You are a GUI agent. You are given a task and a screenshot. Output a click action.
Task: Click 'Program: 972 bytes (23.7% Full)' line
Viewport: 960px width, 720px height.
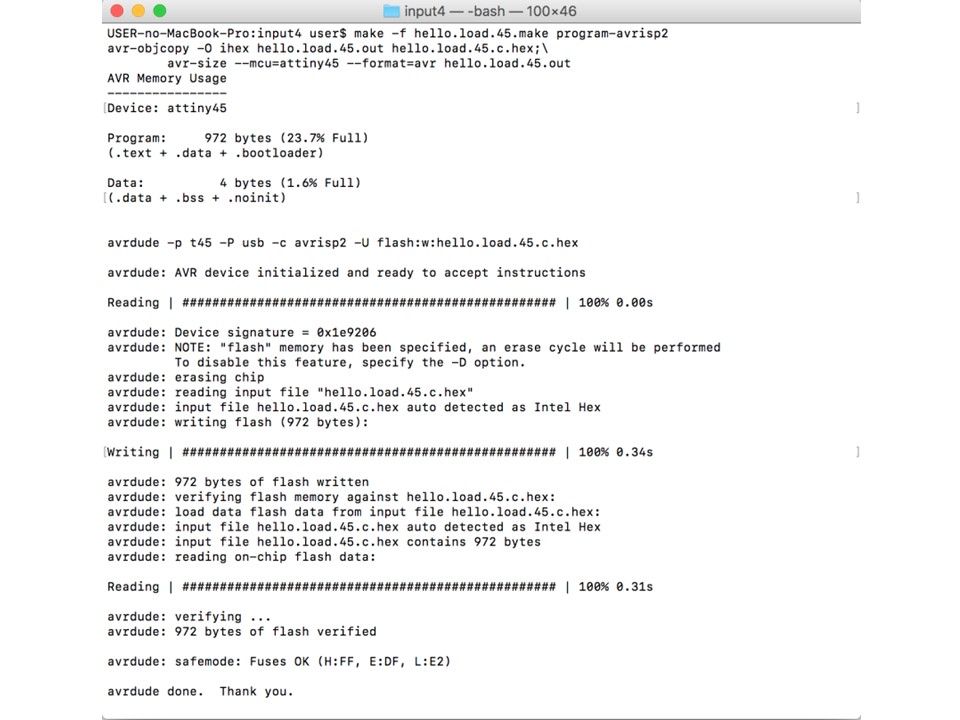point(238,138)
